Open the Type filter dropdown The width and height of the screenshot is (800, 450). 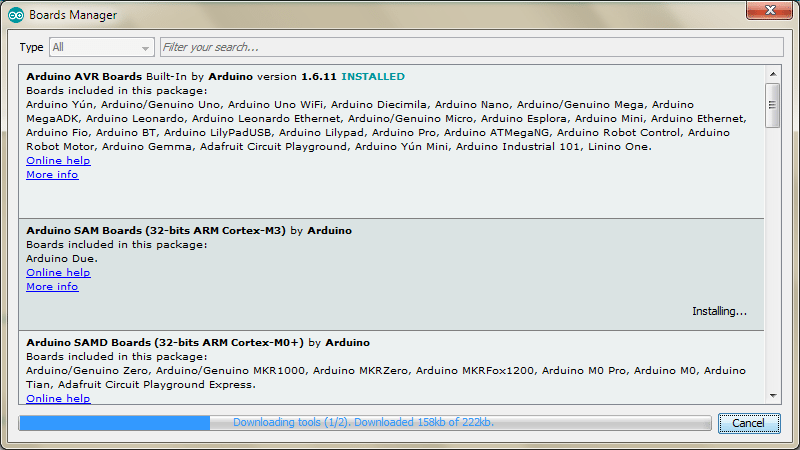click(100, 47)
